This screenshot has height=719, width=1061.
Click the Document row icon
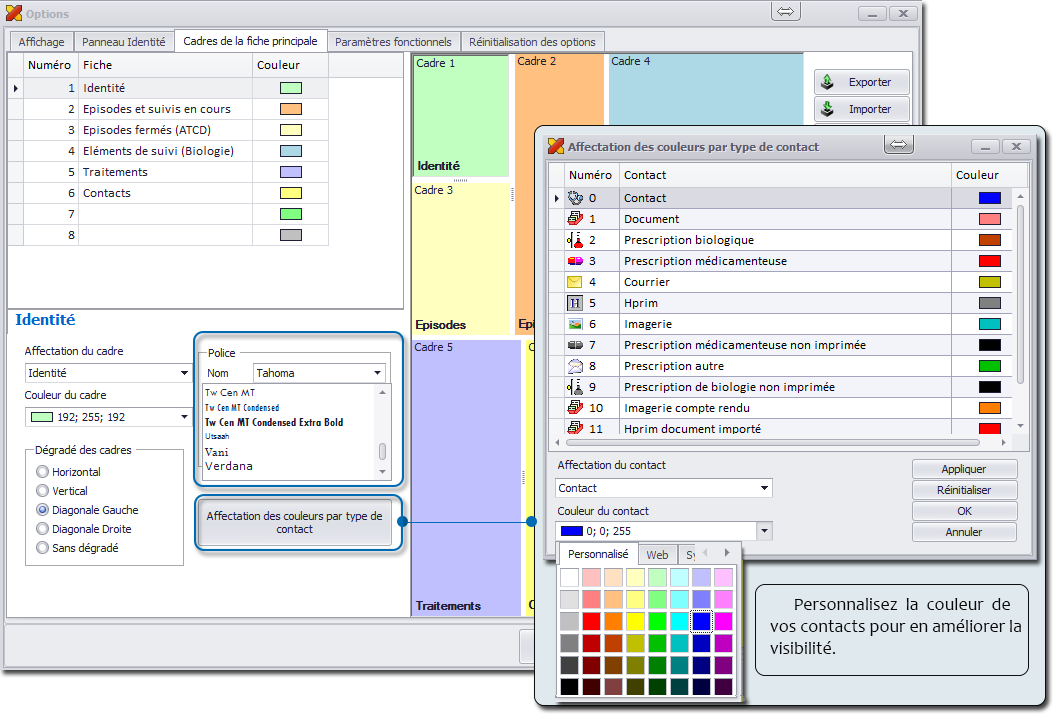tap(575, 219)
